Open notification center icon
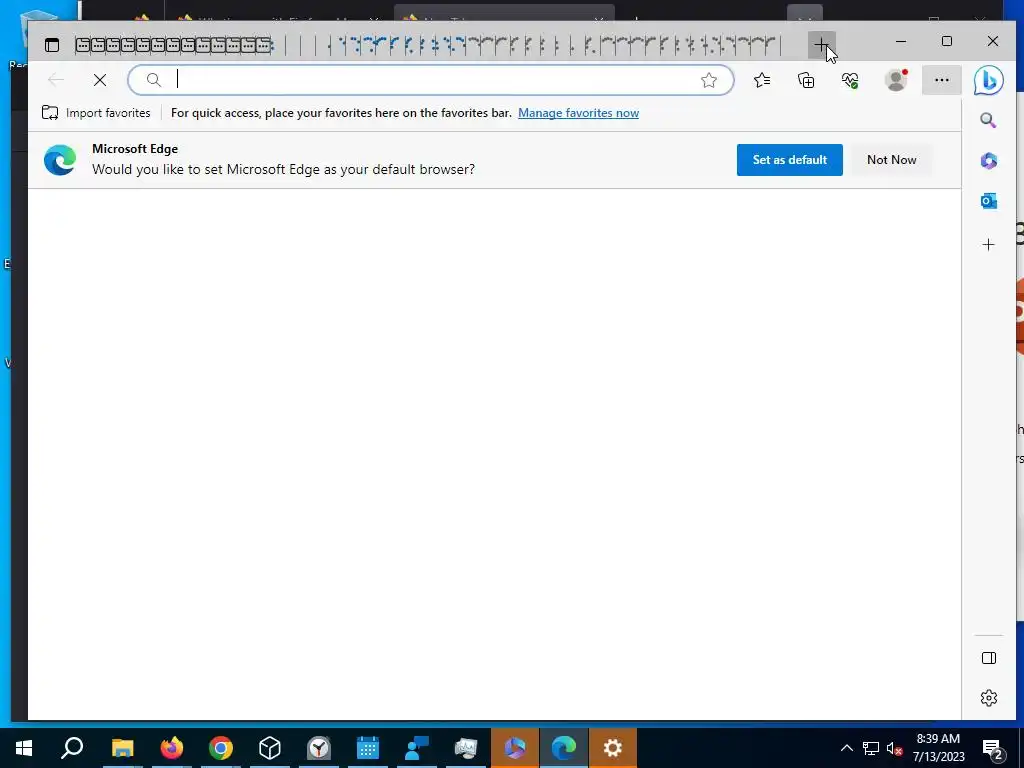The height and width of the screenshot is (768, 1024). (x=993, y=749)
